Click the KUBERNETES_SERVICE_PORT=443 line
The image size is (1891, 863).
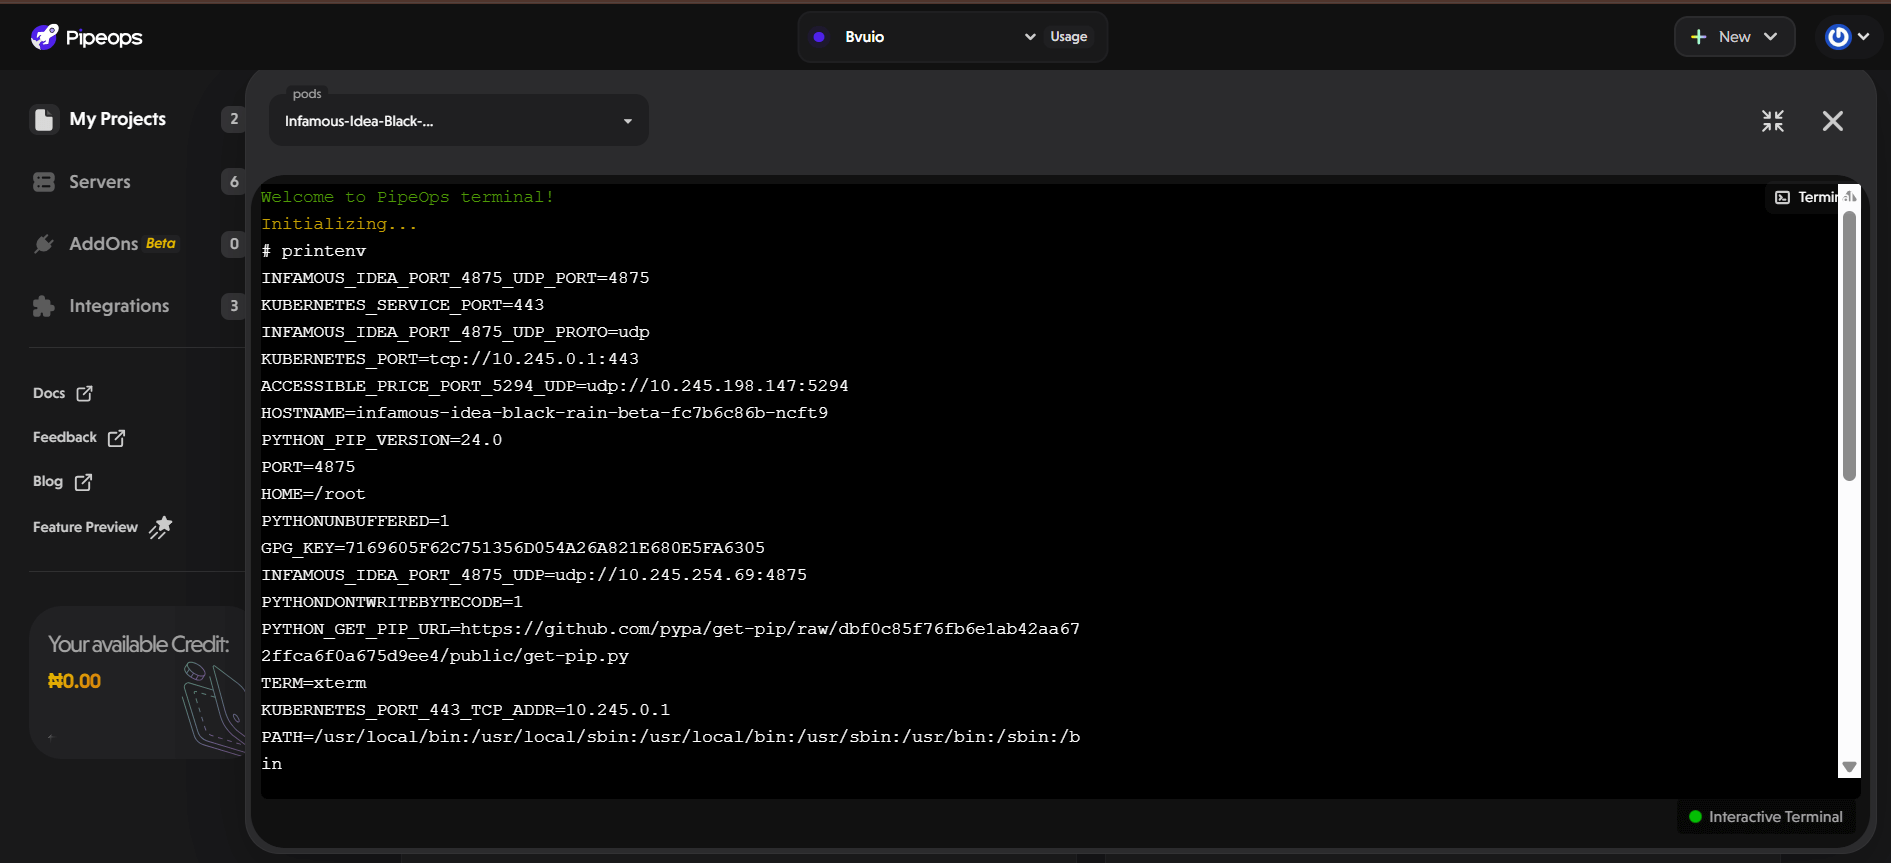[x=403, y=305]
